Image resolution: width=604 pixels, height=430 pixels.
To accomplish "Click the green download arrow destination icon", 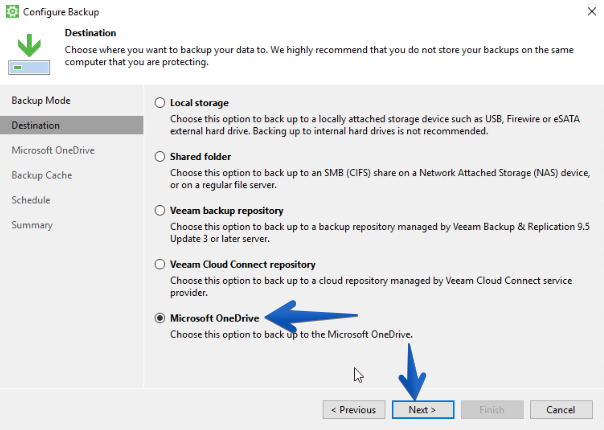I will [x=29, y=54].
